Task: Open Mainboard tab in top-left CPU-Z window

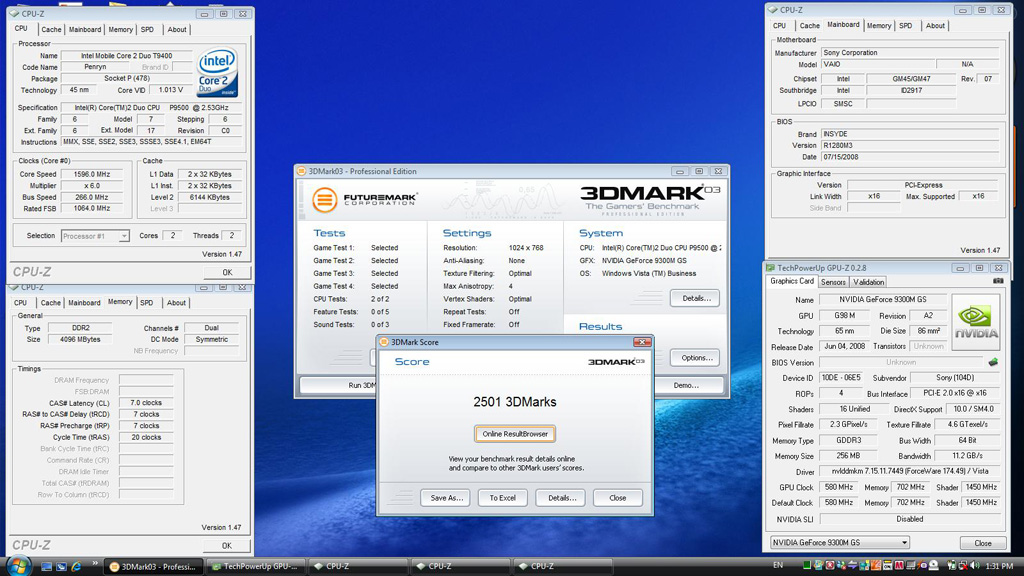Action: pos(85,29)
